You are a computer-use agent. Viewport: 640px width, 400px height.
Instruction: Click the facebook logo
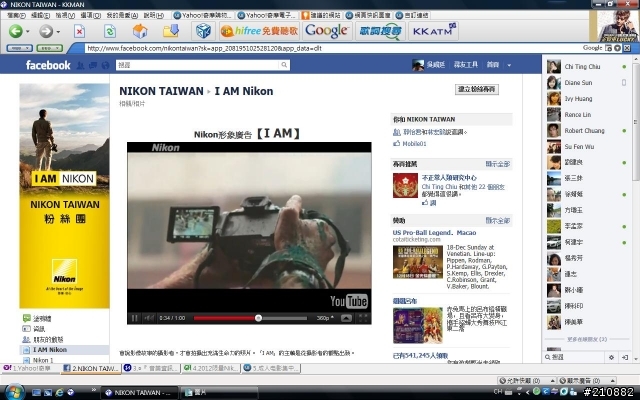[x=48, y=65]
